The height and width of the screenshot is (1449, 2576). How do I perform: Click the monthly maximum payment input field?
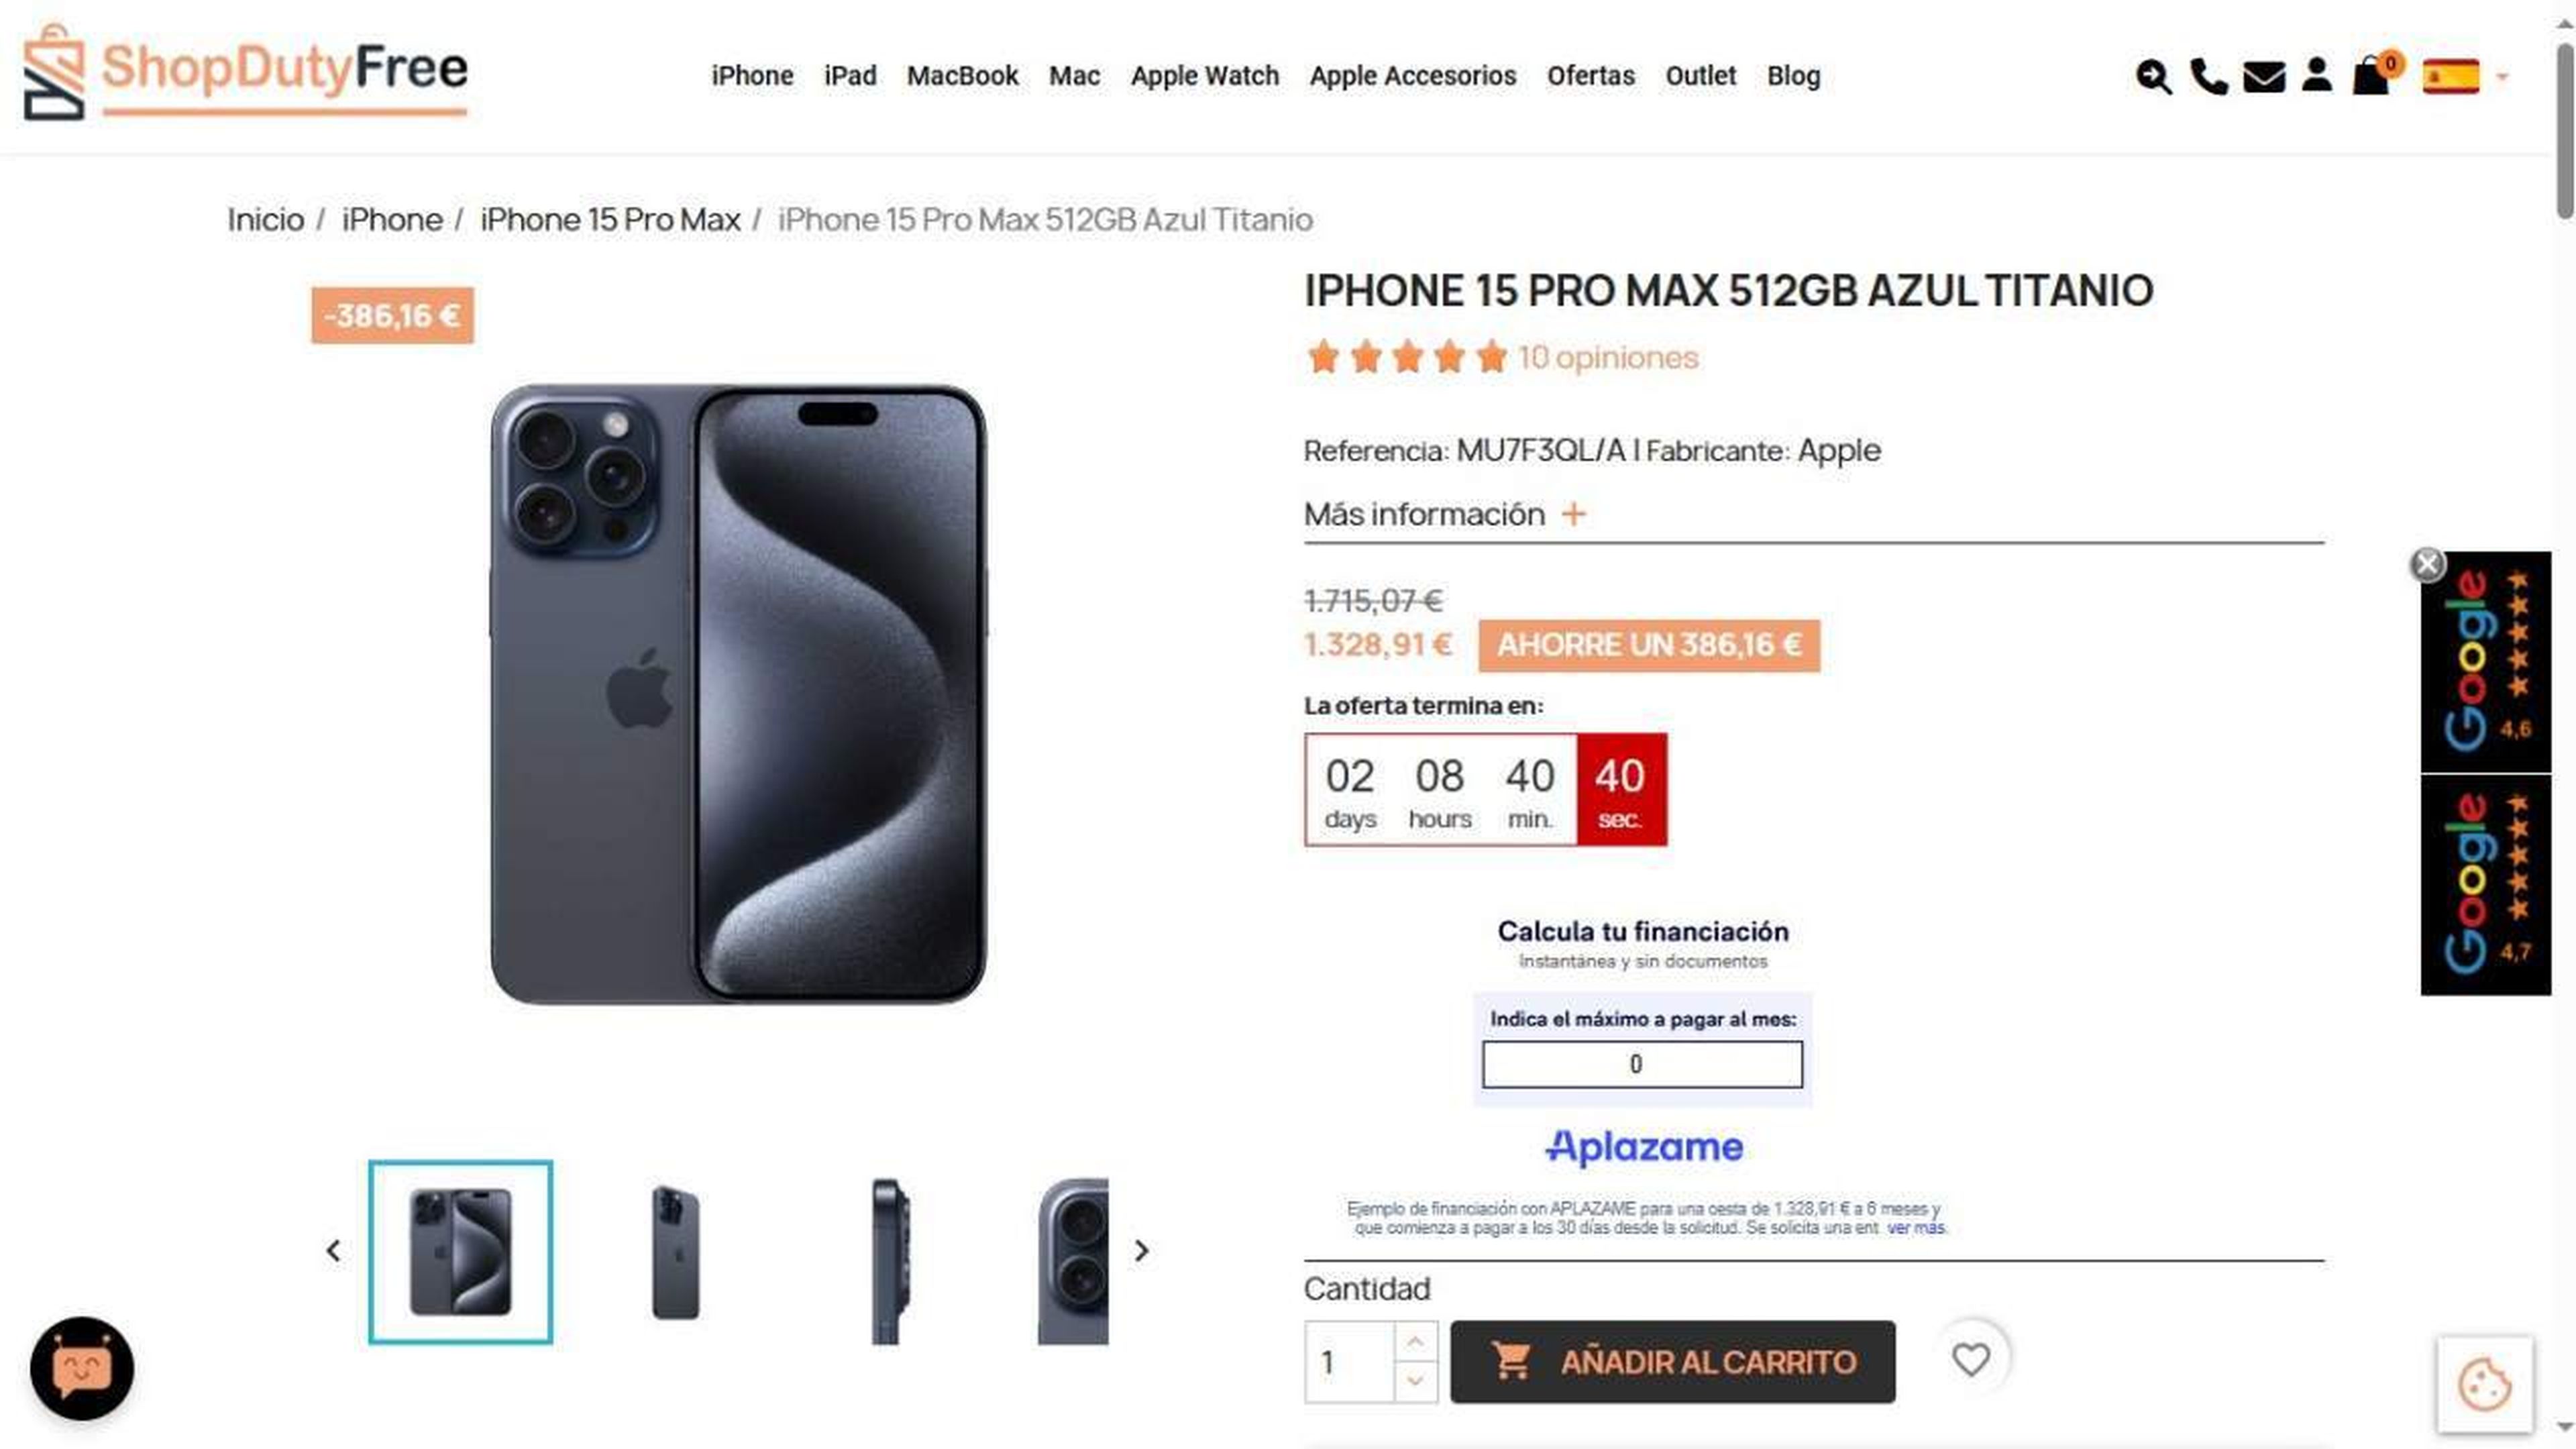[1642, 1064]
